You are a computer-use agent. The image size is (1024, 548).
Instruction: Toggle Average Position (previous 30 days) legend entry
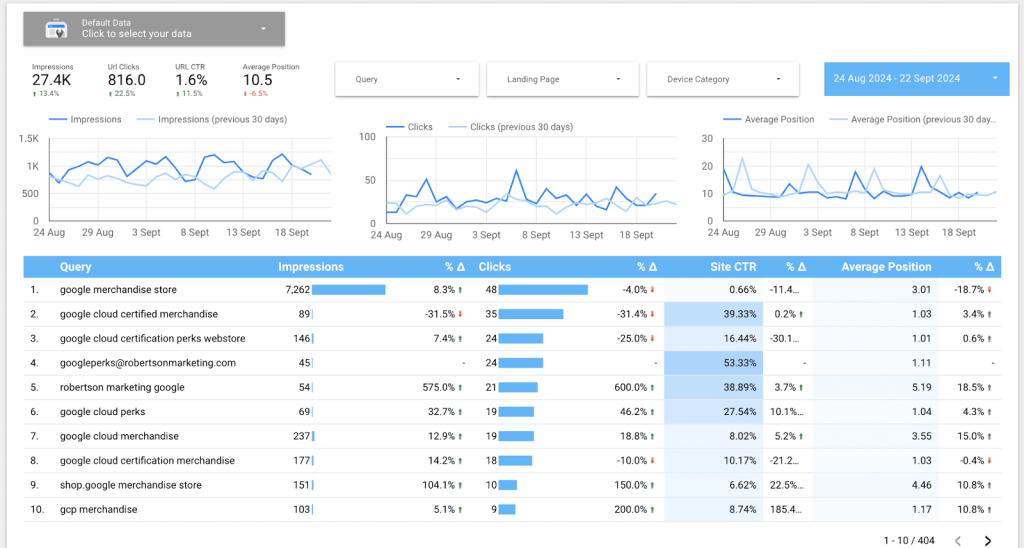point(913,120)
